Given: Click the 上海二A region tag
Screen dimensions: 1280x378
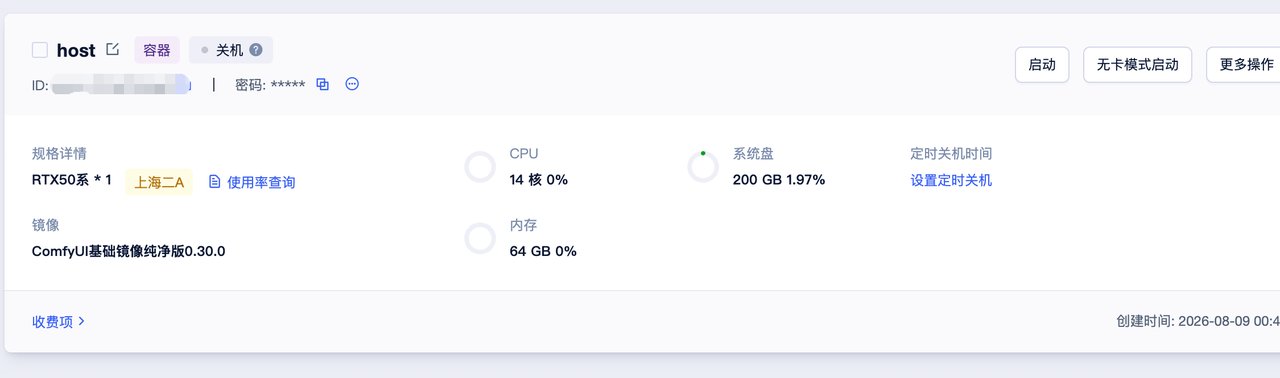Looking at the screenshot, I should tap(159, 182).
